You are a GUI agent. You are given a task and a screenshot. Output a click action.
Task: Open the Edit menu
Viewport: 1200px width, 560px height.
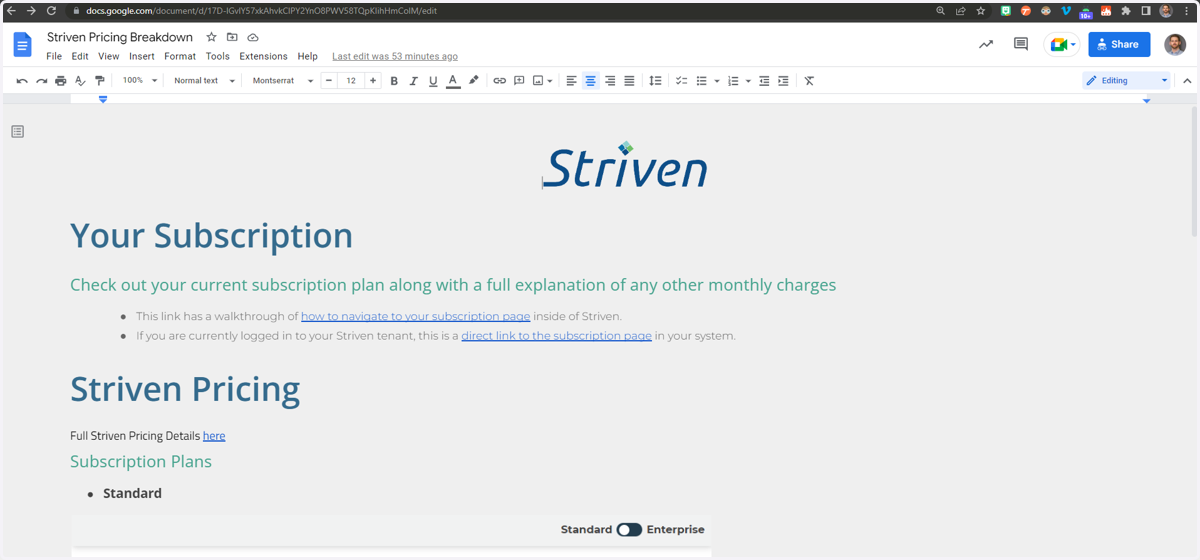[80, 57]
